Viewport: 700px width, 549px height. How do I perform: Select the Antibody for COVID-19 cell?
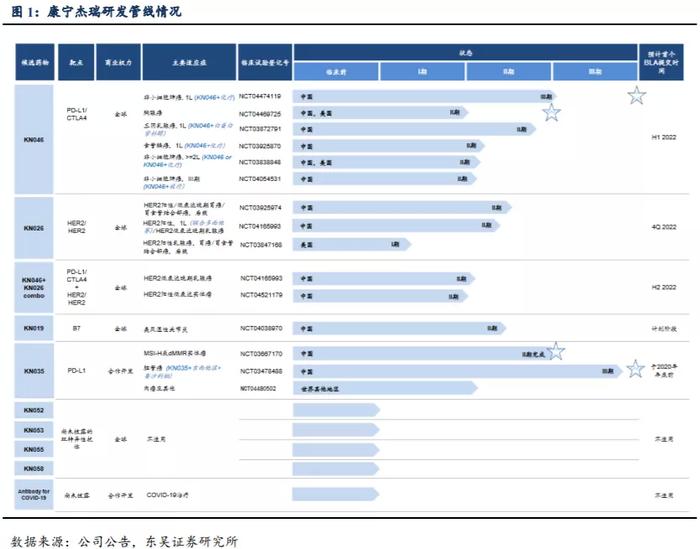pos(34,494)
